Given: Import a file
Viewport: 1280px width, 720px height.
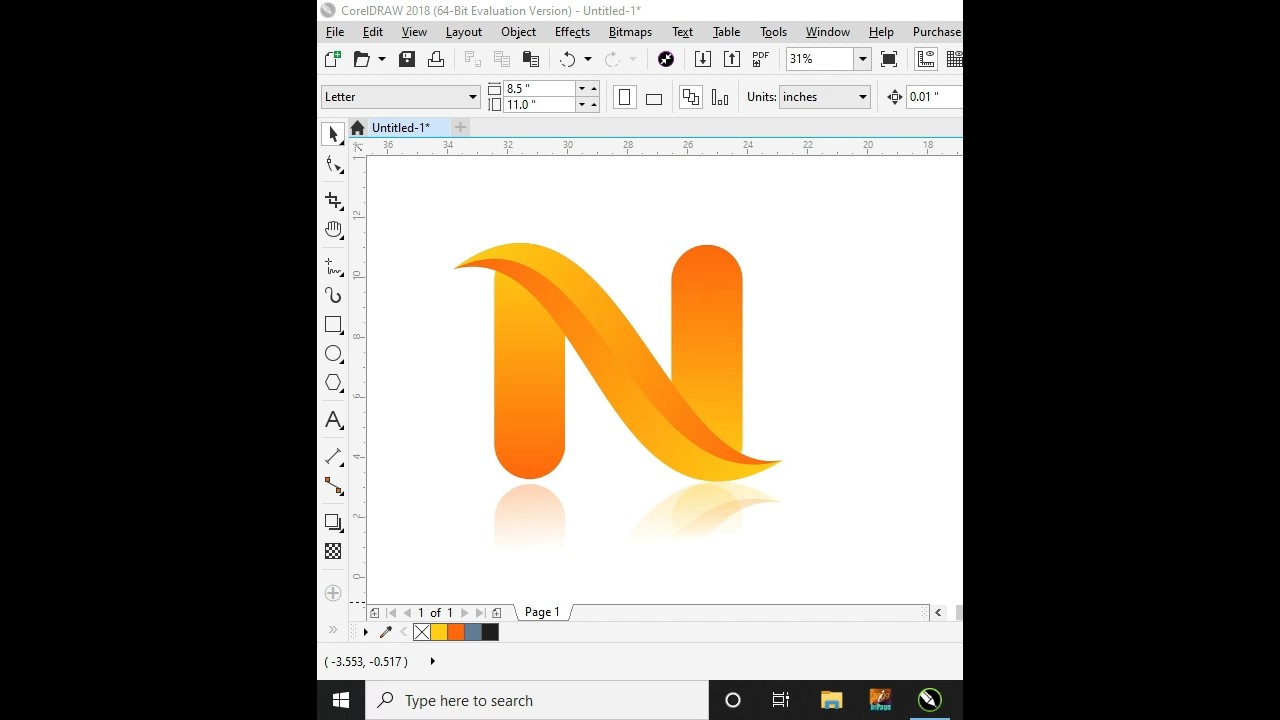Looking at the screenshot, I should [x=703, y=59].
